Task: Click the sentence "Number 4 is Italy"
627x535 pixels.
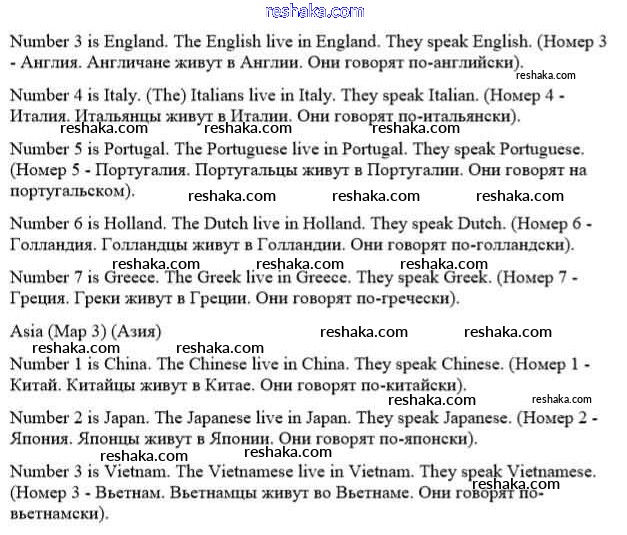Action: (x=76, y=96)
